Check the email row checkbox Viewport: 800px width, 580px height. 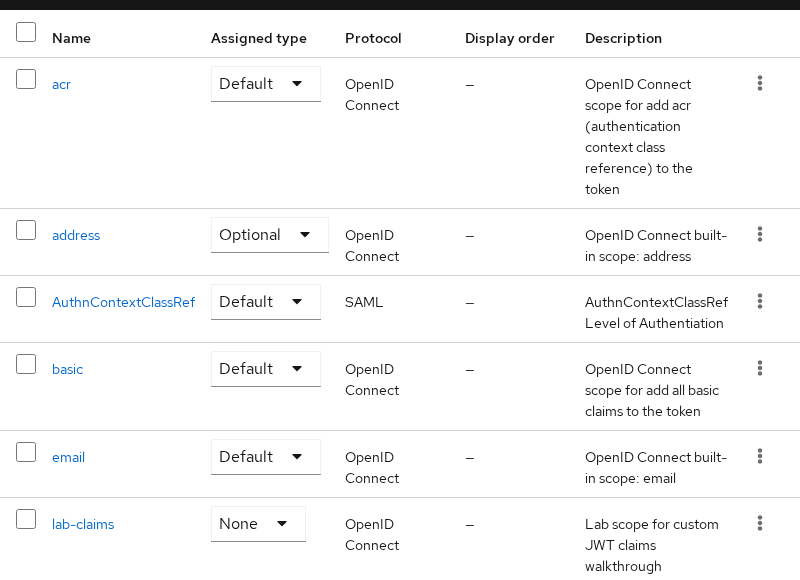26,452
